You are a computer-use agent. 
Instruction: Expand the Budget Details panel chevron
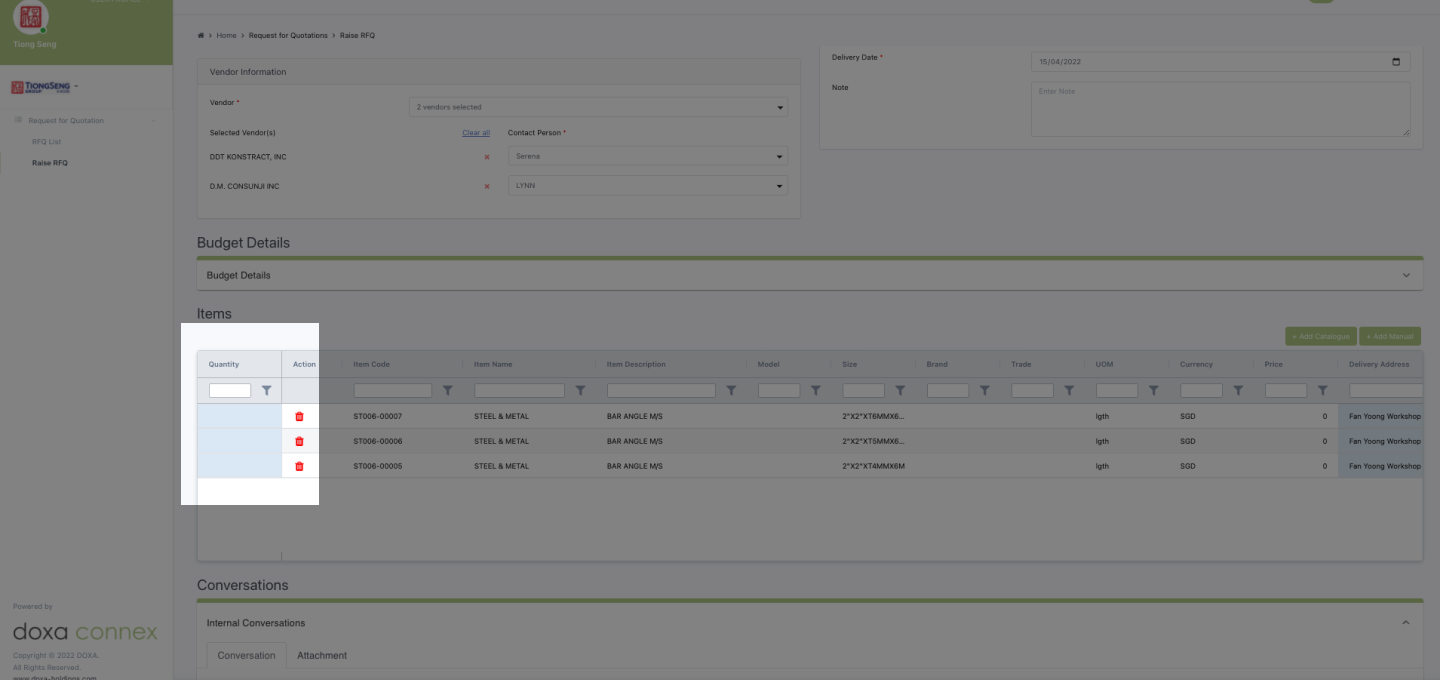click(1406, 275)
